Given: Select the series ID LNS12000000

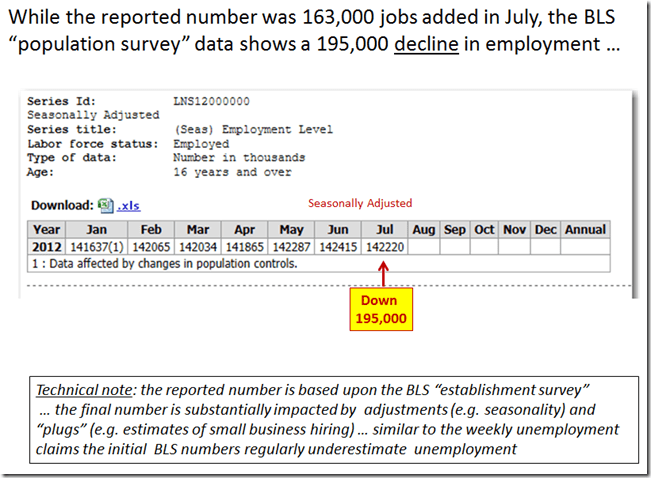Looking at the screenshot, I should (212, 102).
